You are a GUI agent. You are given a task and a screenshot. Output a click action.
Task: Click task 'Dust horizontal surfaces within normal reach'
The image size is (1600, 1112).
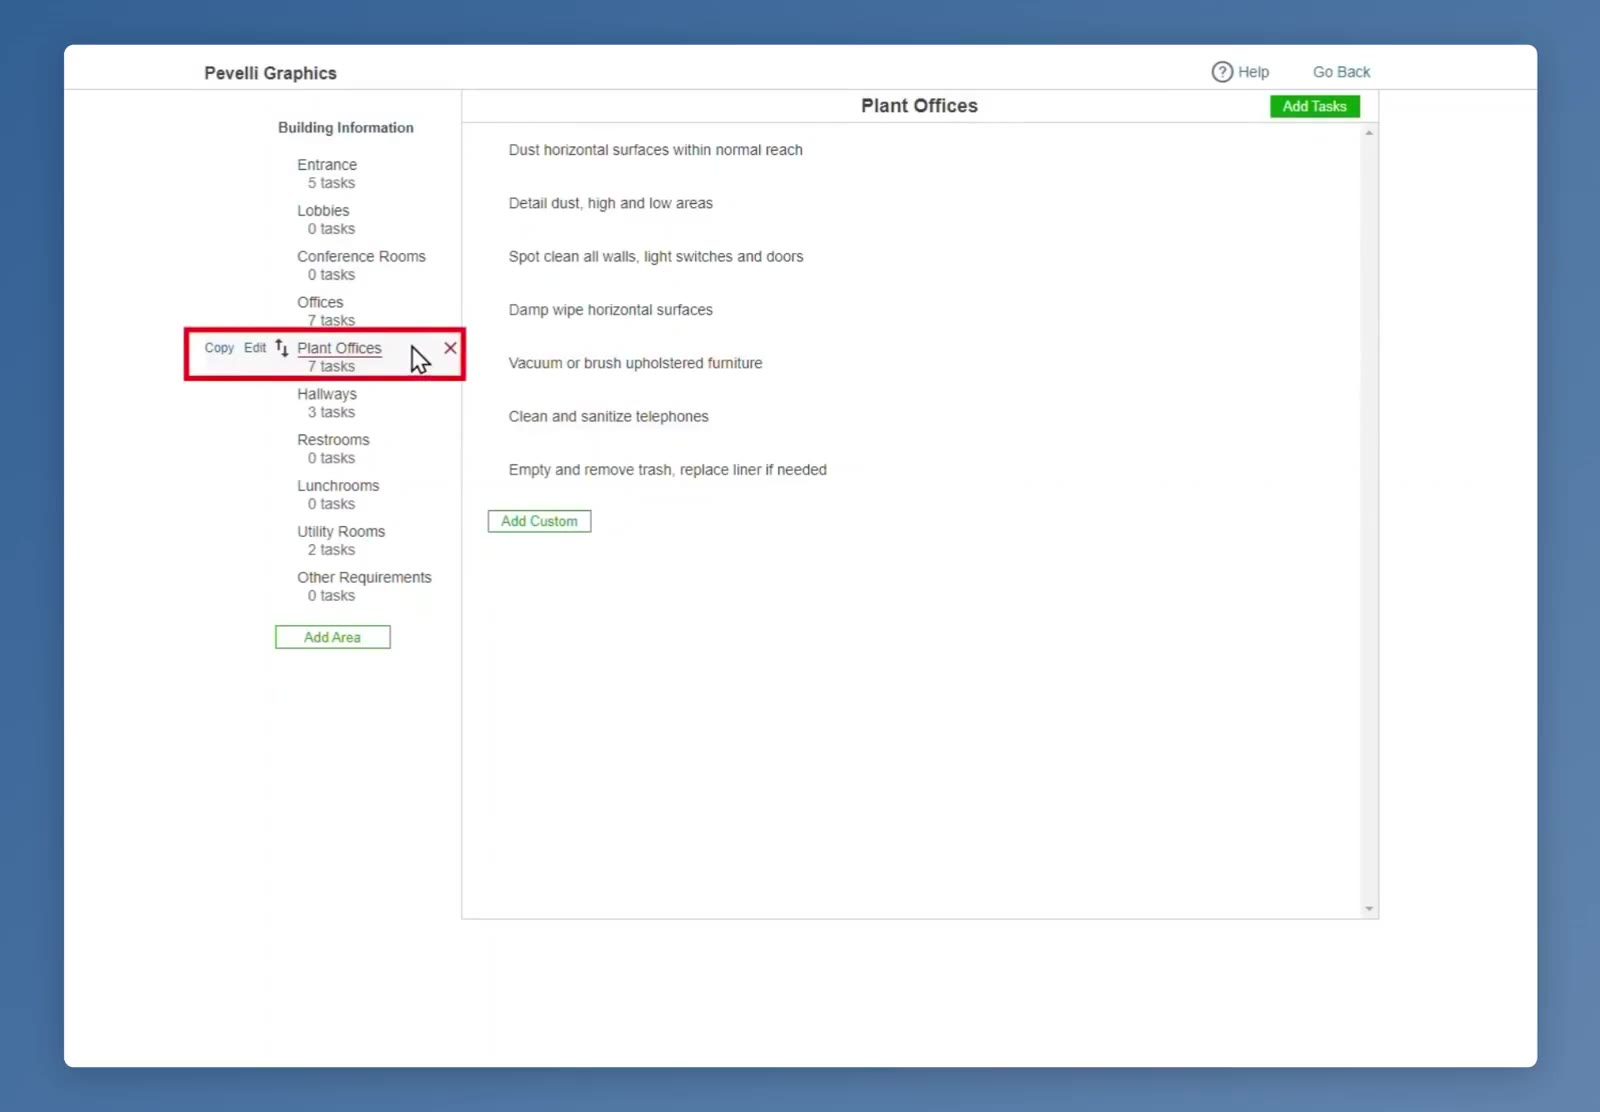[x=655, y=150]
